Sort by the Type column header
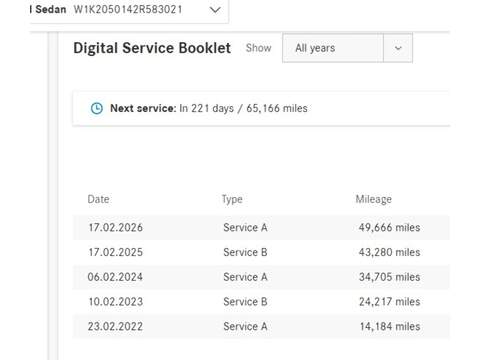480x360 pixels. click(232, 199)
